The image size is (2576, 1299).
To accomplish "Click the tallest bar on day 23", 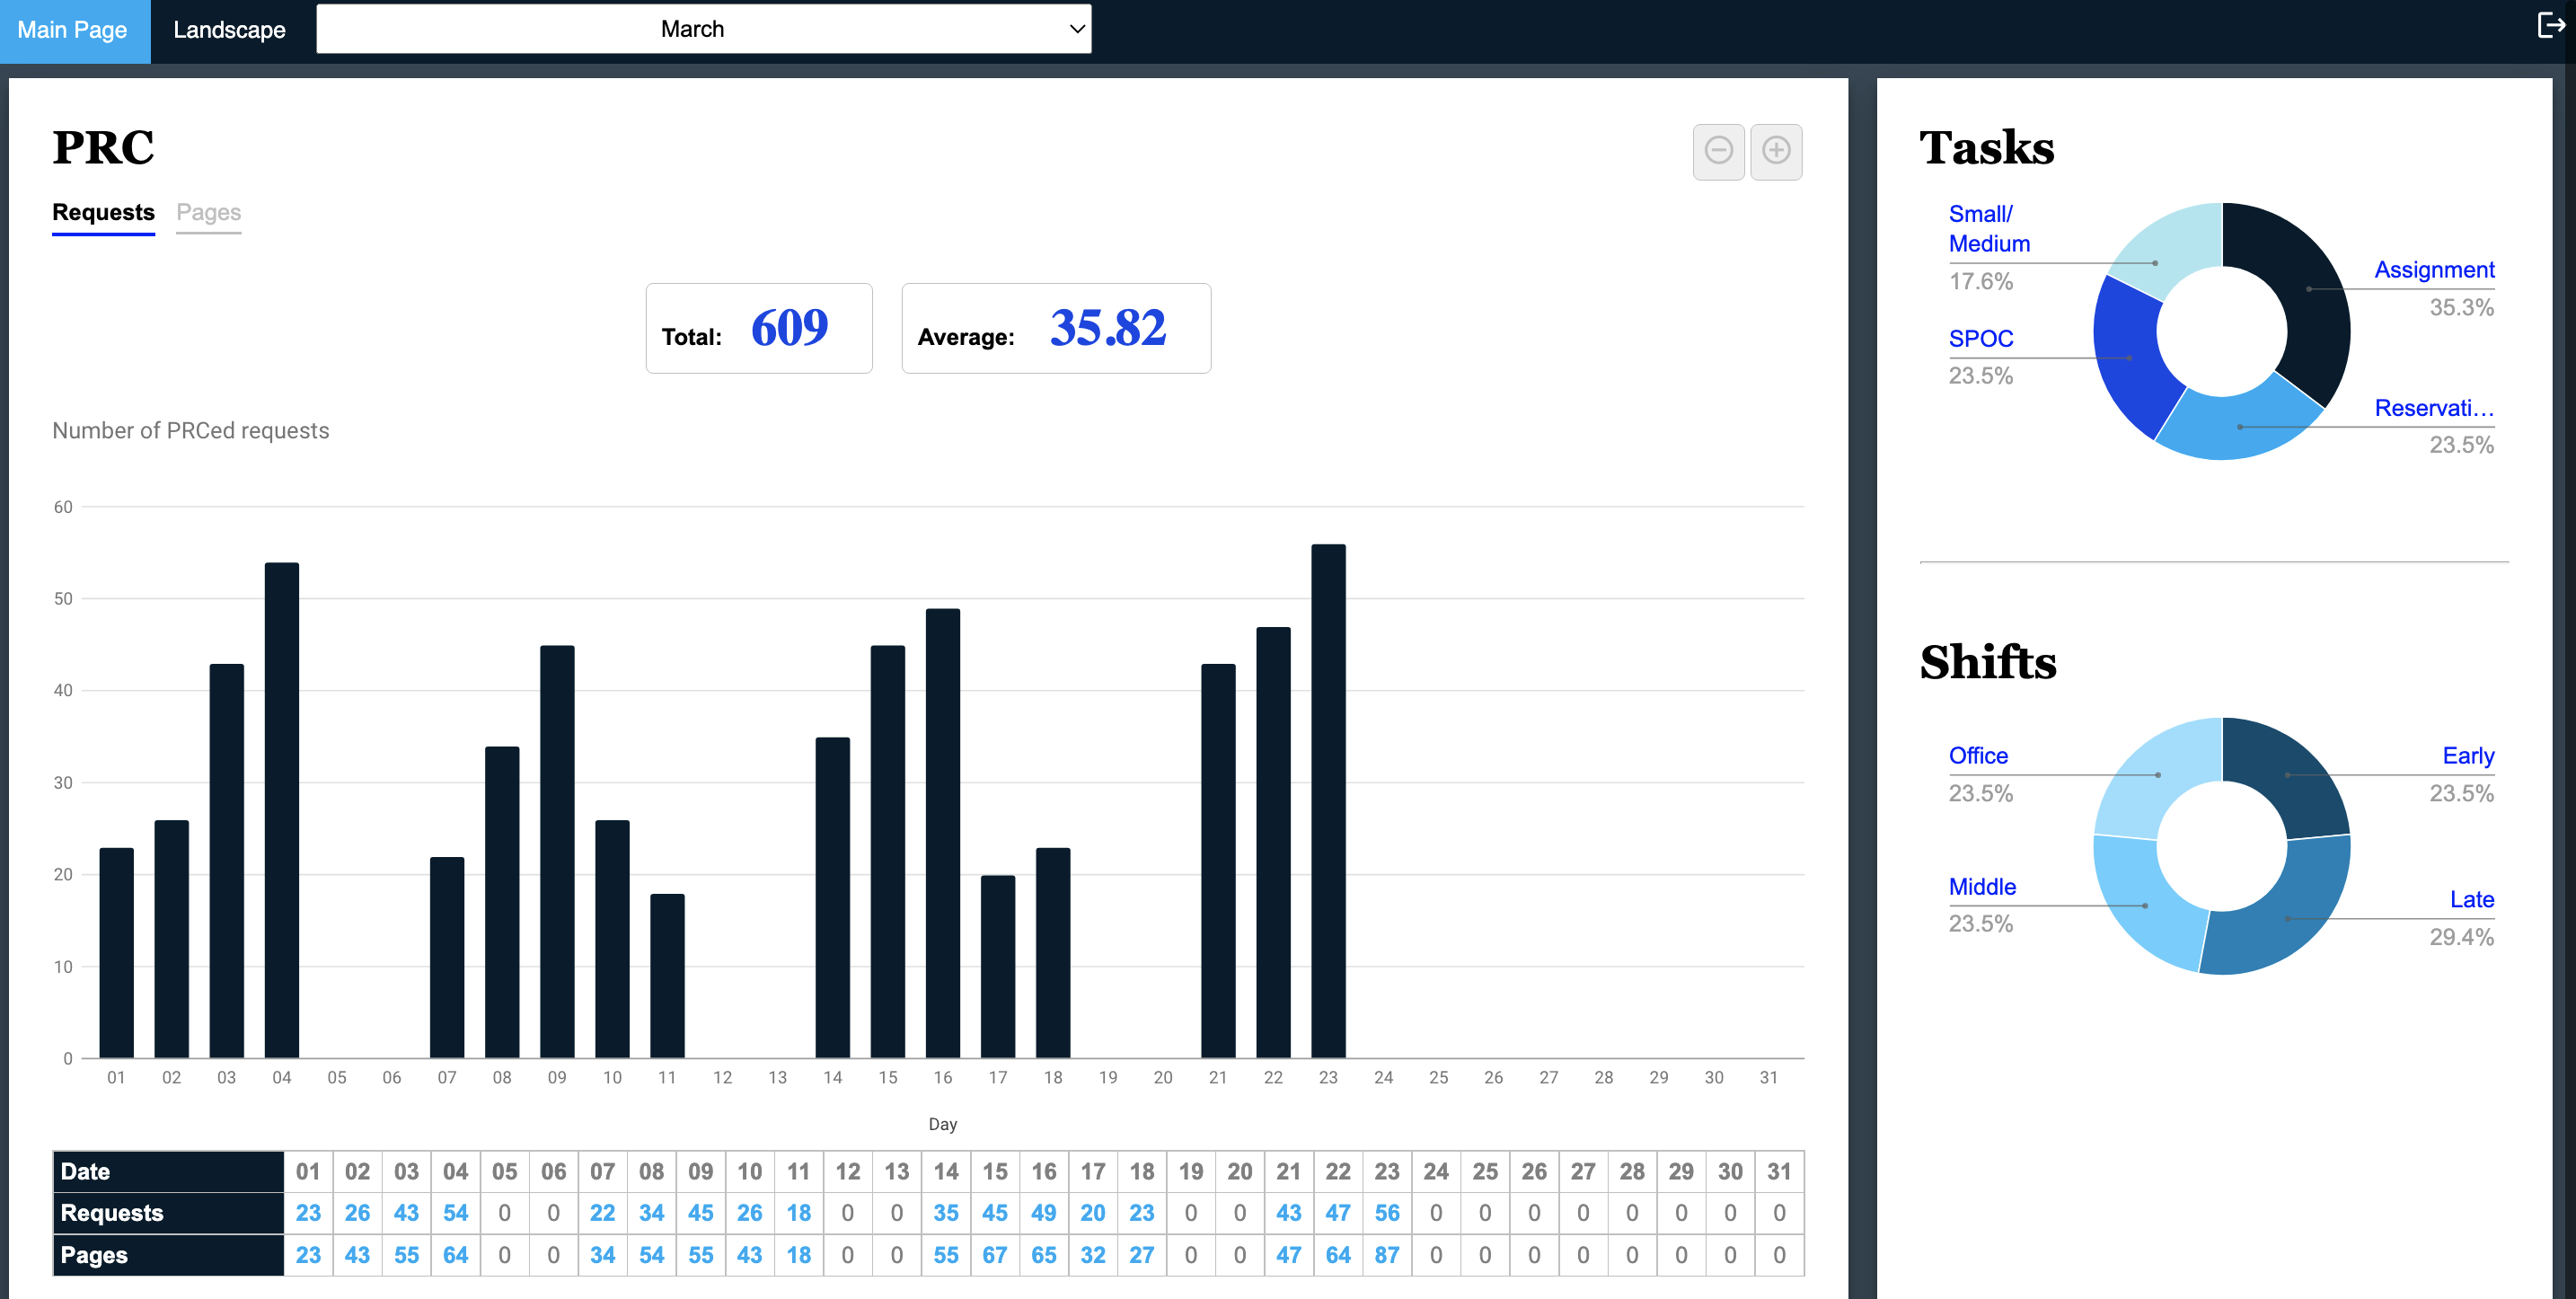I will (1330, 800).
